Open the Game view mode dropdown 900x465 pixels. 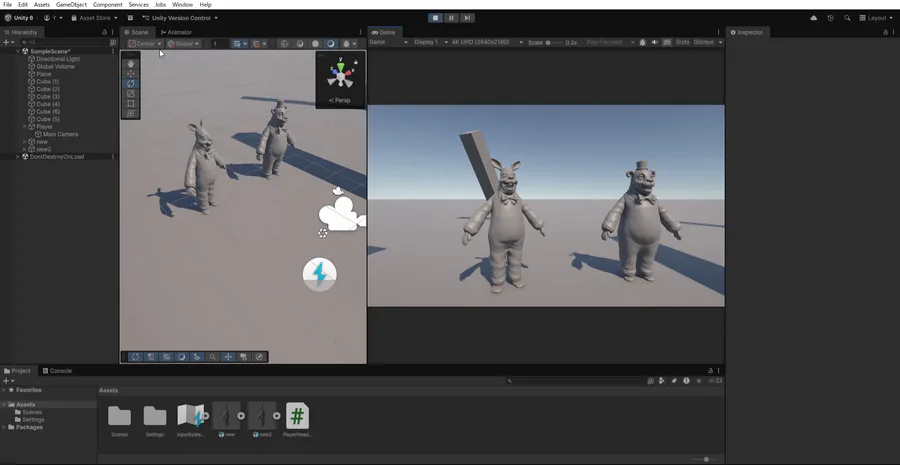[389, 42]
